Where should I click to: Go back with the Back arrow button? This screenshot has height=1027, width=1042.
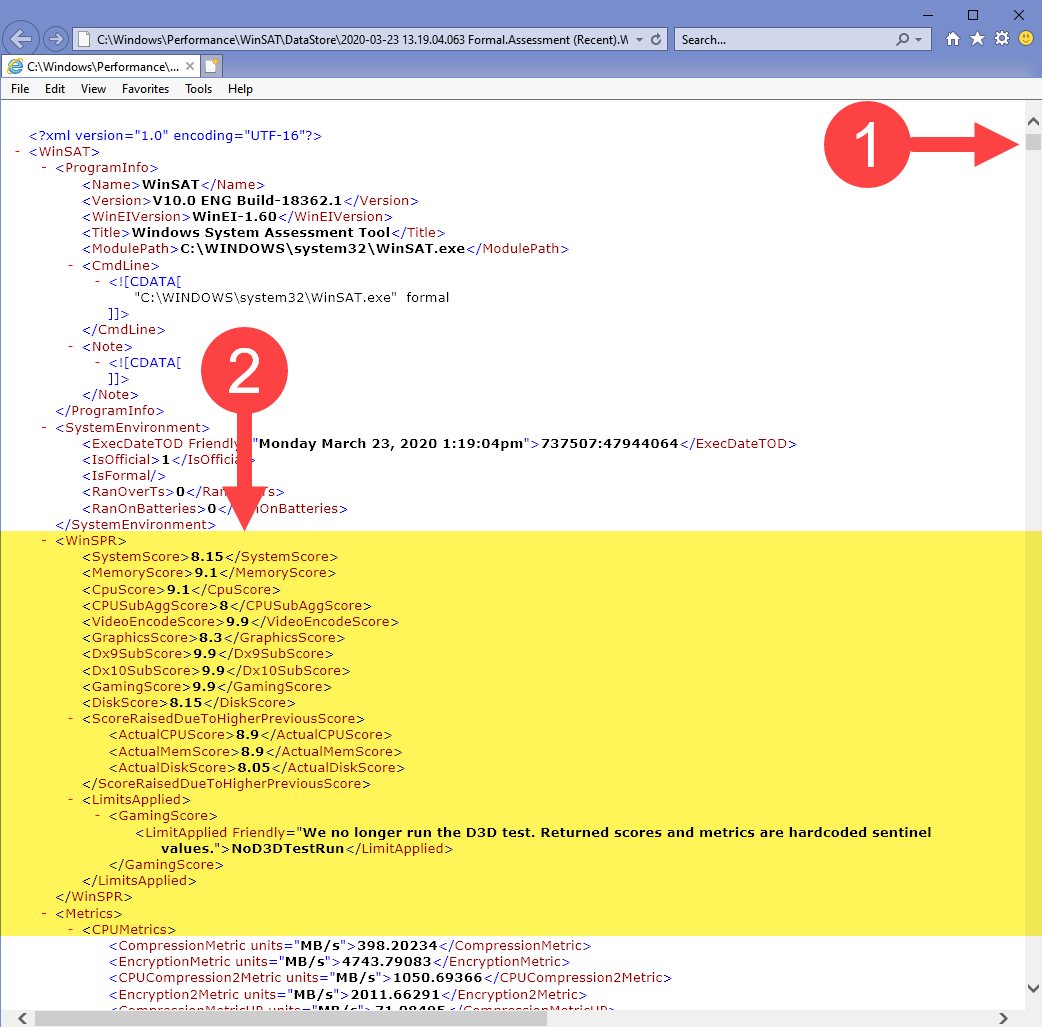coord(21,39)
